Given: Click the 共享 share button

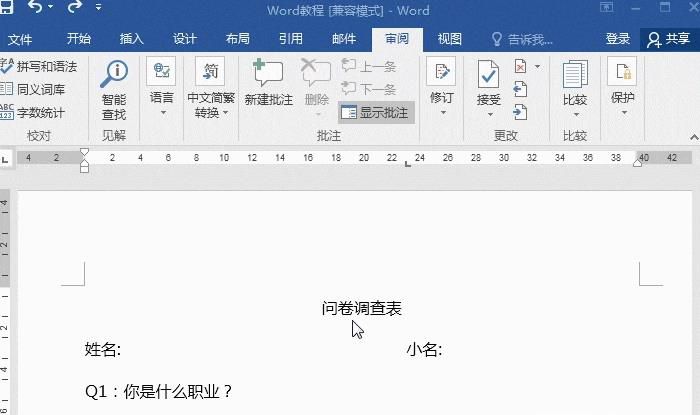Looking at the screenshot, I should pos(669,39).
